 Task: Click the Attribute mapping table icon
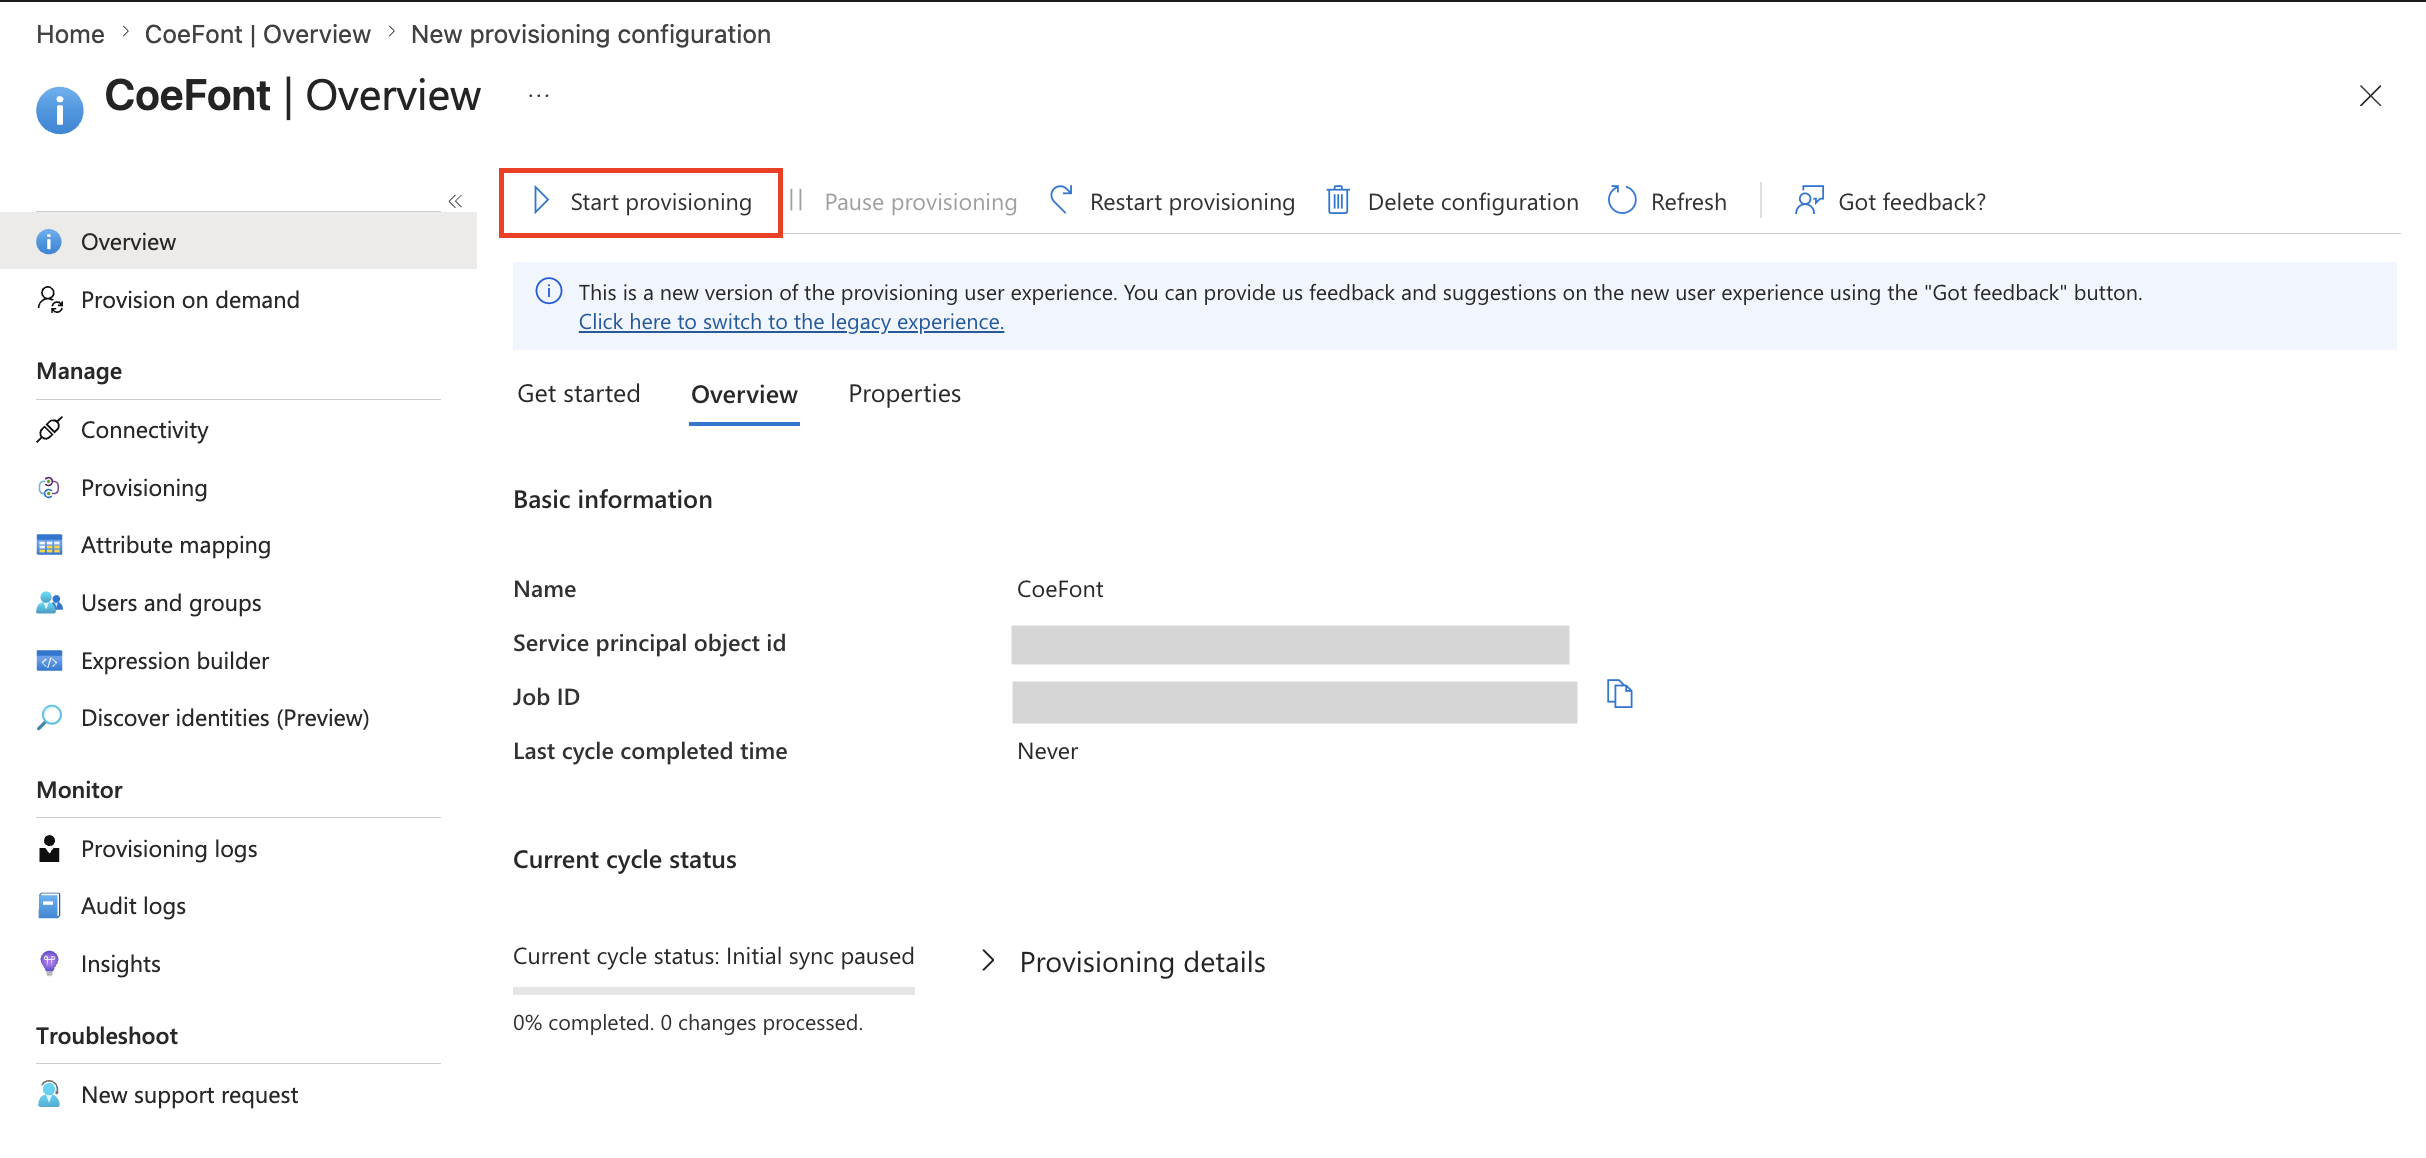[x=49, y=545]
